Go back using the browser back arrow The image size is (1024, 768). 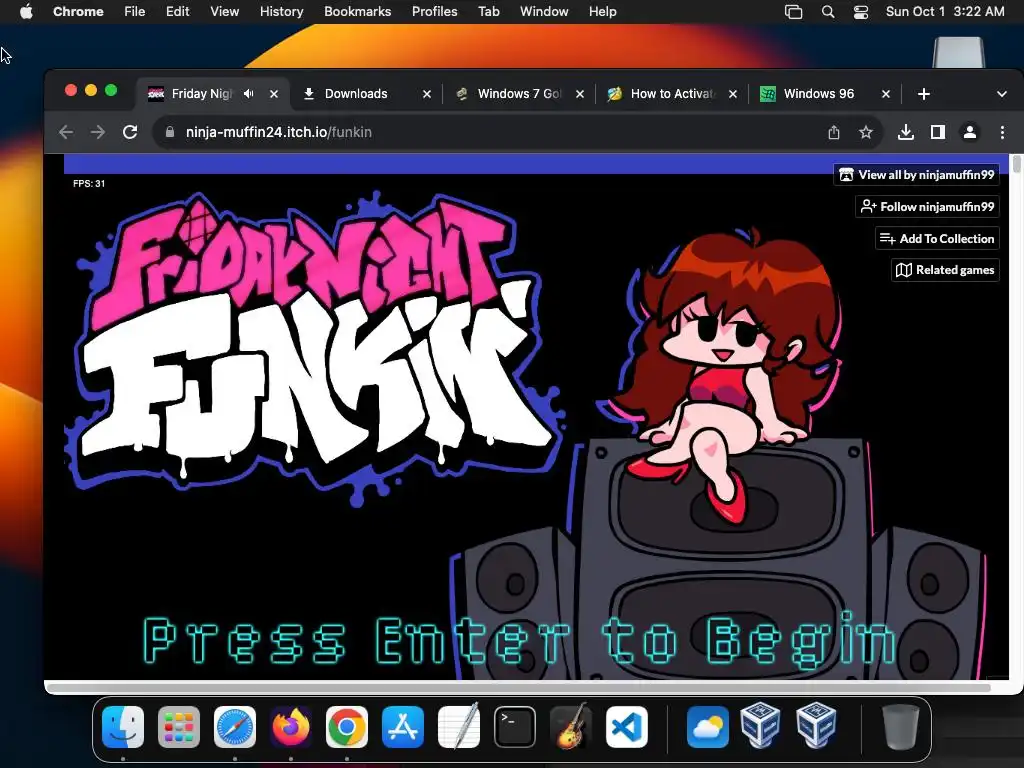tap(66, 132)
